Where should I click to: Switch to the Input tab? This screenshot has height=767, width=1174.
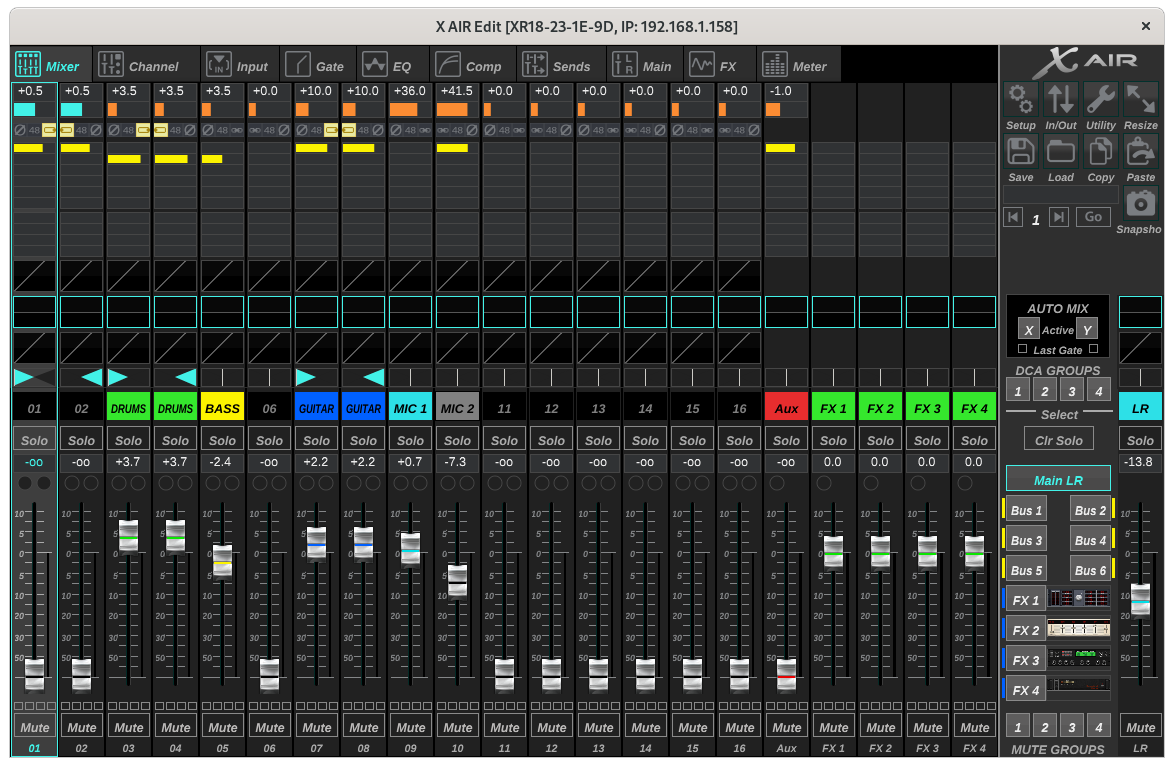point(240,65)
